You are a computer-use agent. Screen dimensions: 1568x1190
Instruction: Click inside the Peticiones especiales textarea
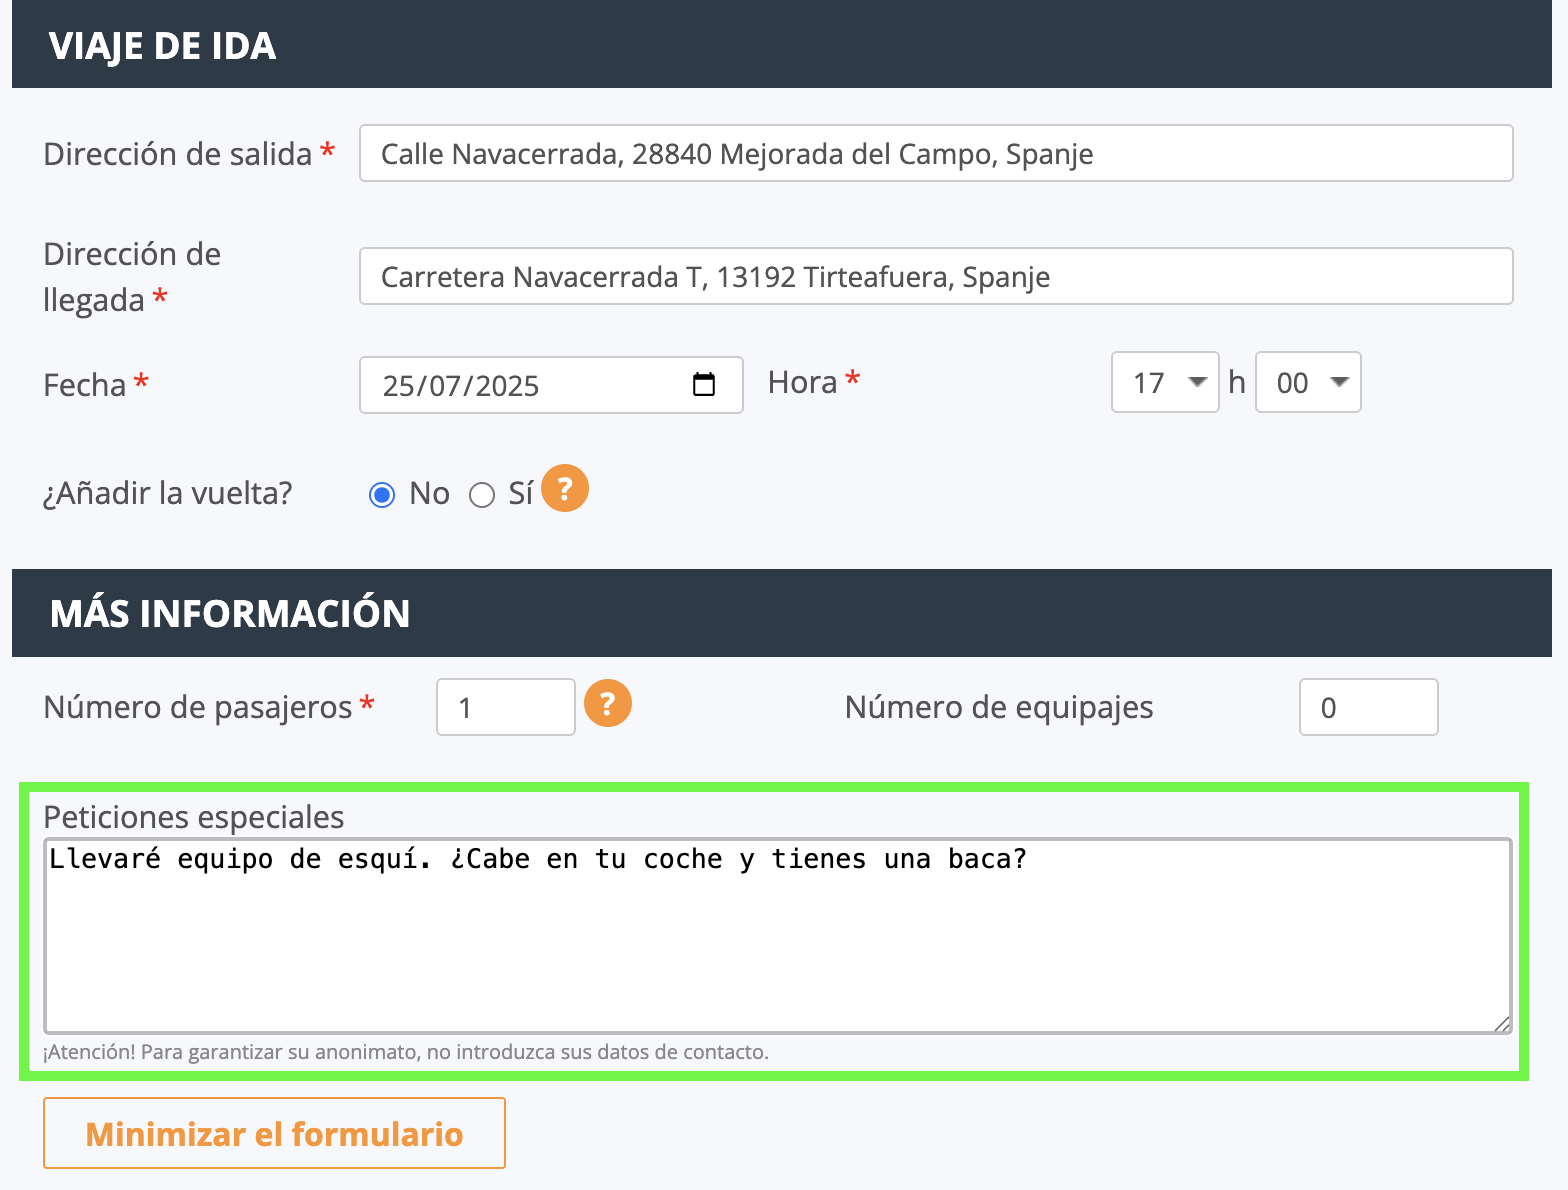[x=778, y=936]
